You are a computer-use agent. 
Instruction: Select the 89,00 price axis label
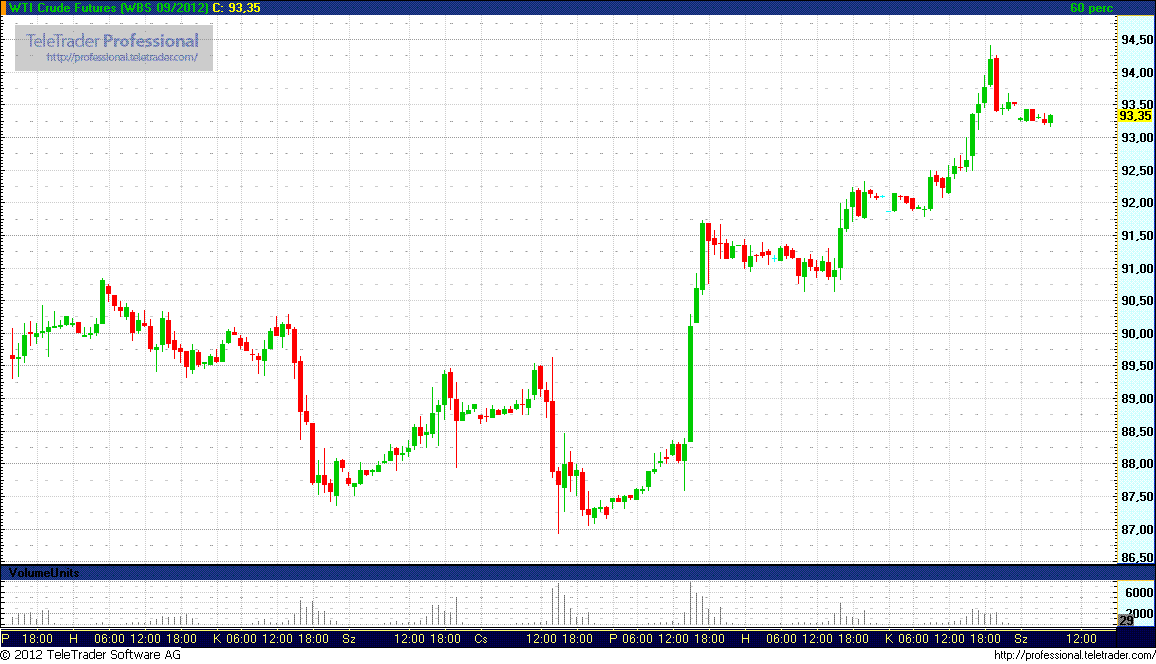click(x=1136, y=399)
